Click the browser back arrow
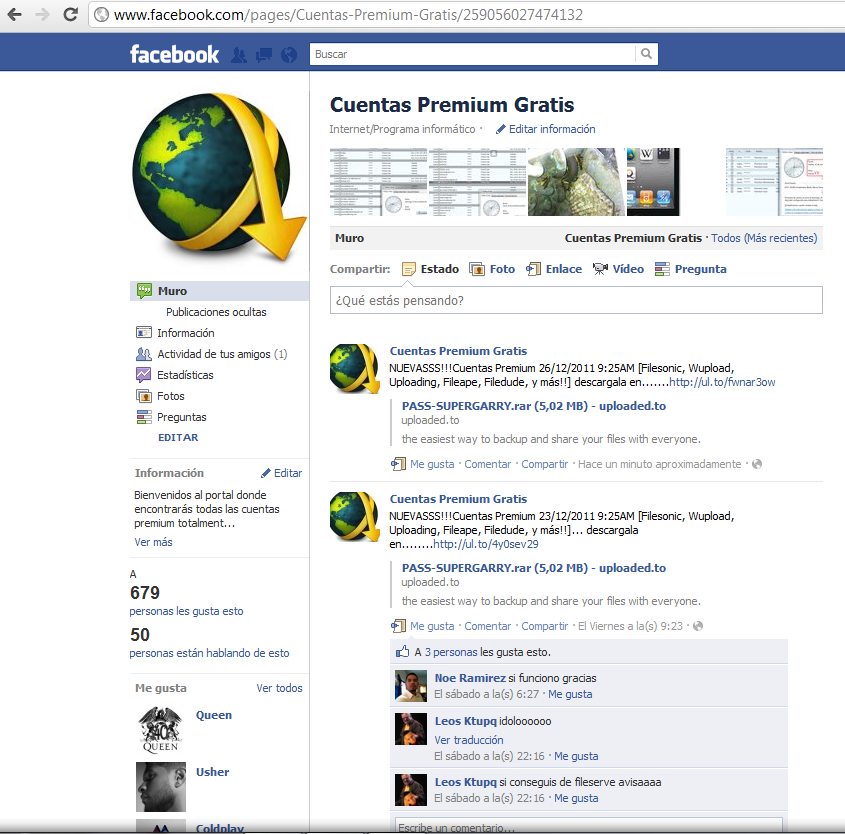 pyautogui.click(x=15, y=15)
